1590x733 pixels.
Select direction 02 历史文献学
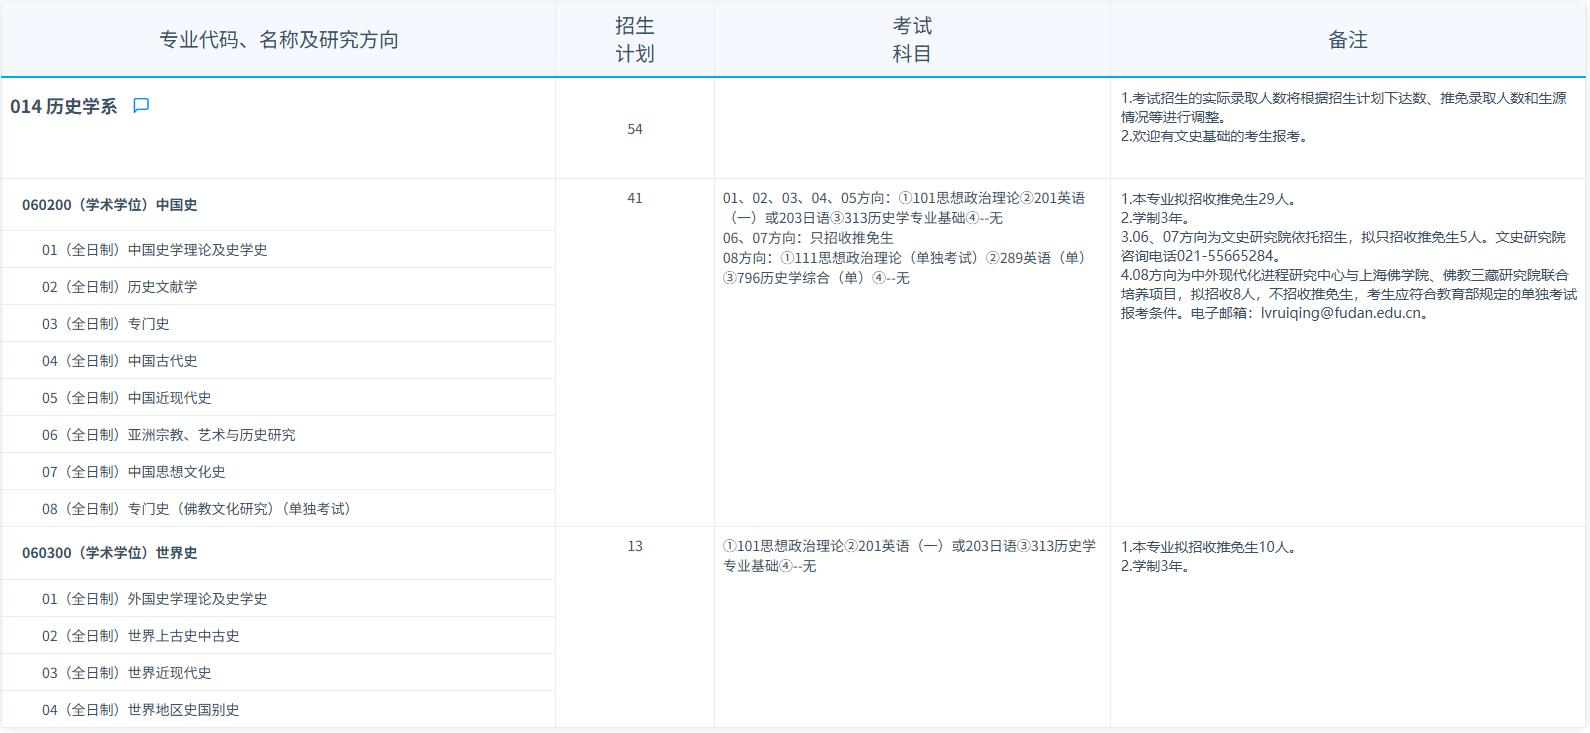(x=120, y=287)
